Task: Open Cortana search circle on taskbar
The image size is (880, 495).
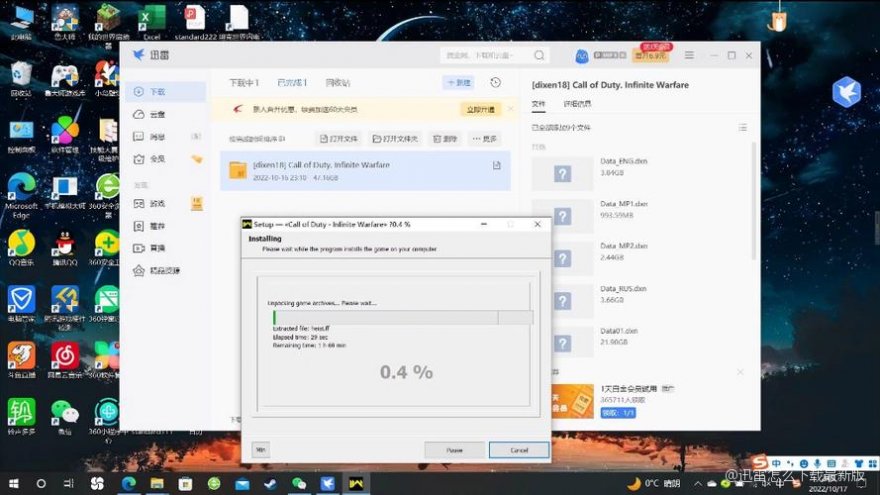Action: 41,483
